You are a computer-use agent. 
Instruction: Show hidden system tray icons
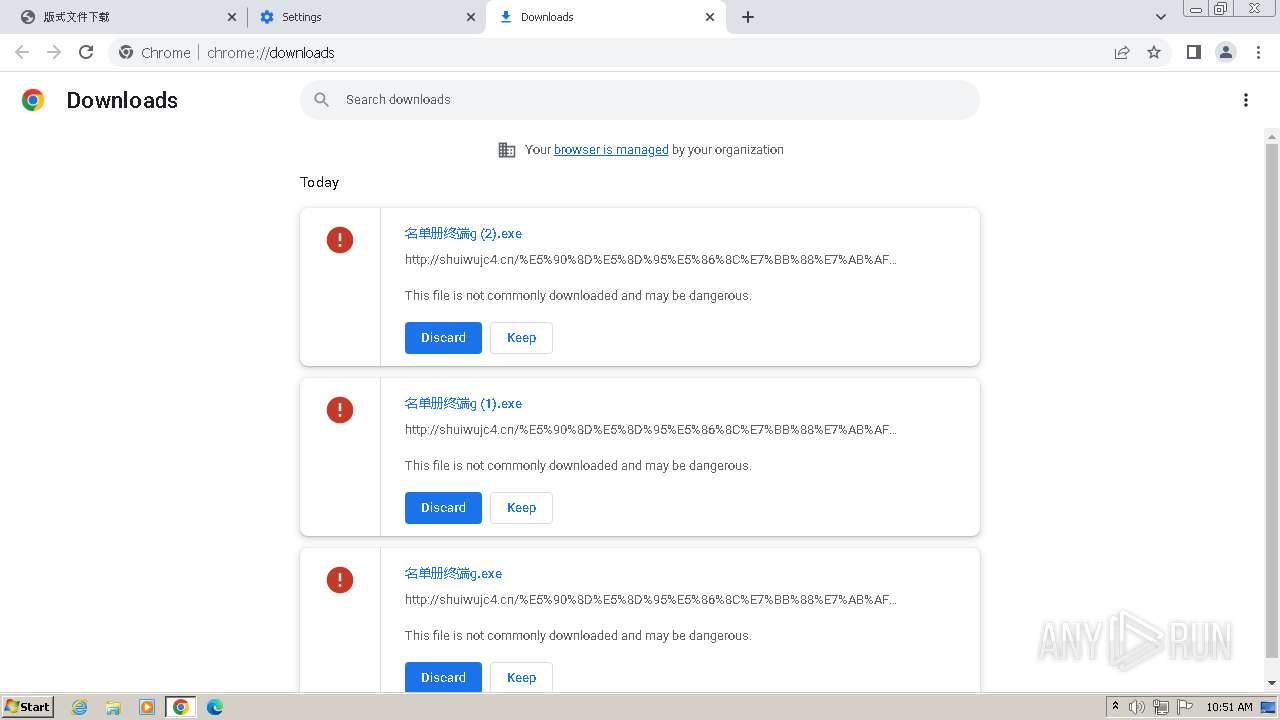pyautogui.click(x=1115, y=707)
